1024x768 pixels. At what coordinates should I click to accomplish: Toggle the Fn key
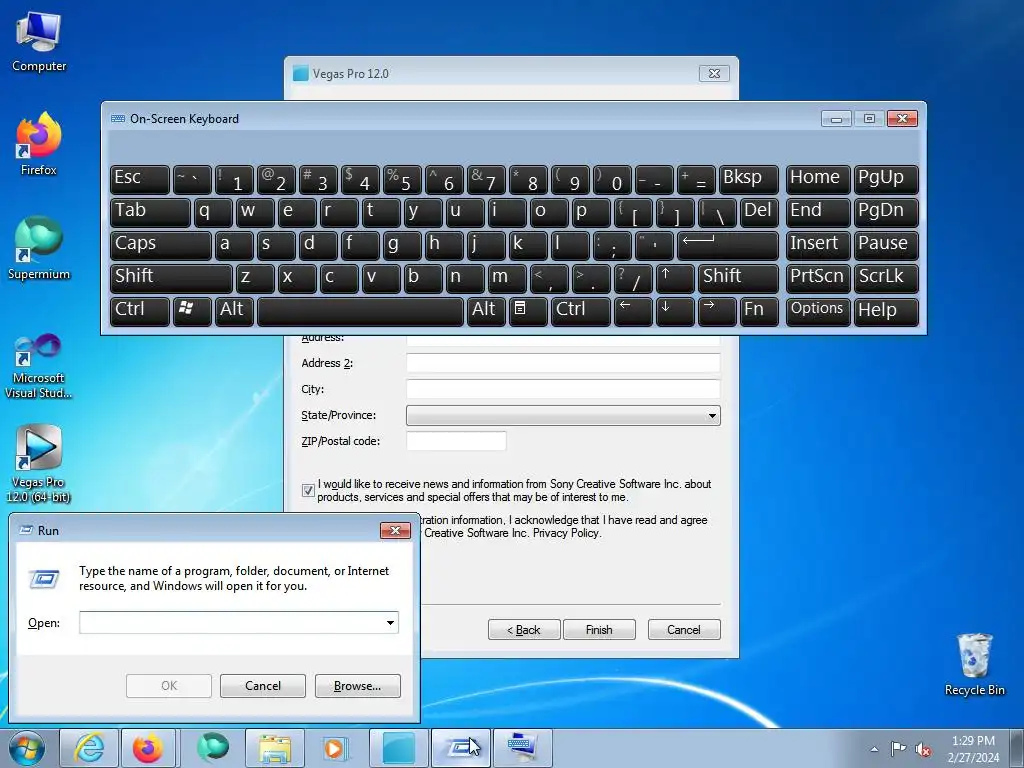(759, 311)
